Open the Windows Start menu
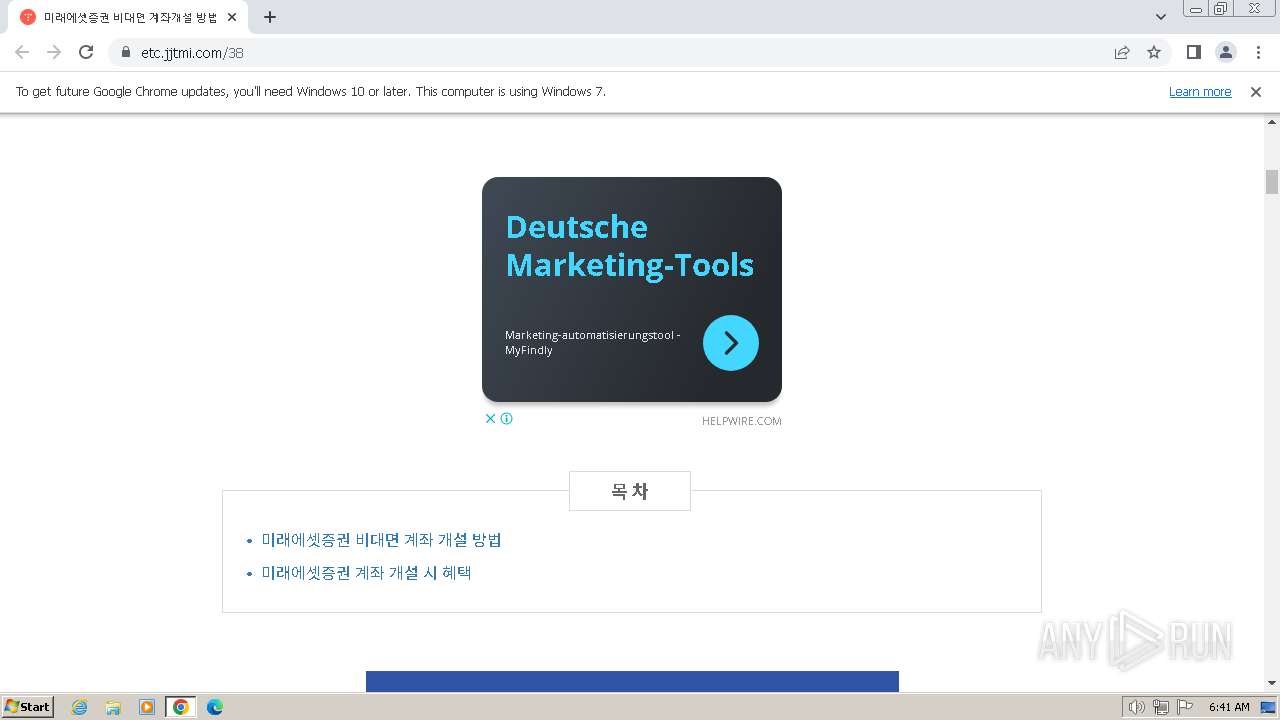The width and height of the screenshot is (1280, 720). [x=27, y=706]
